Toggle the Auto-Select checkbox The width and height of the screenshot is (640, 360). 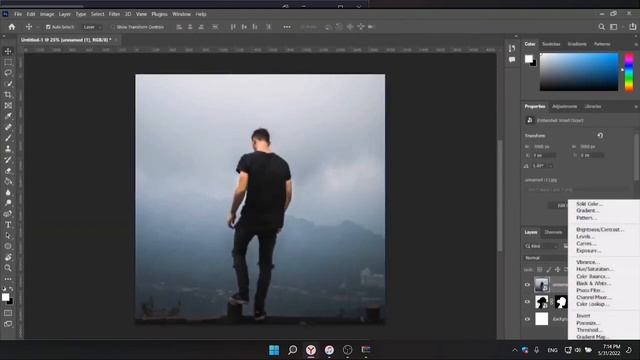(x=48, y=27)
